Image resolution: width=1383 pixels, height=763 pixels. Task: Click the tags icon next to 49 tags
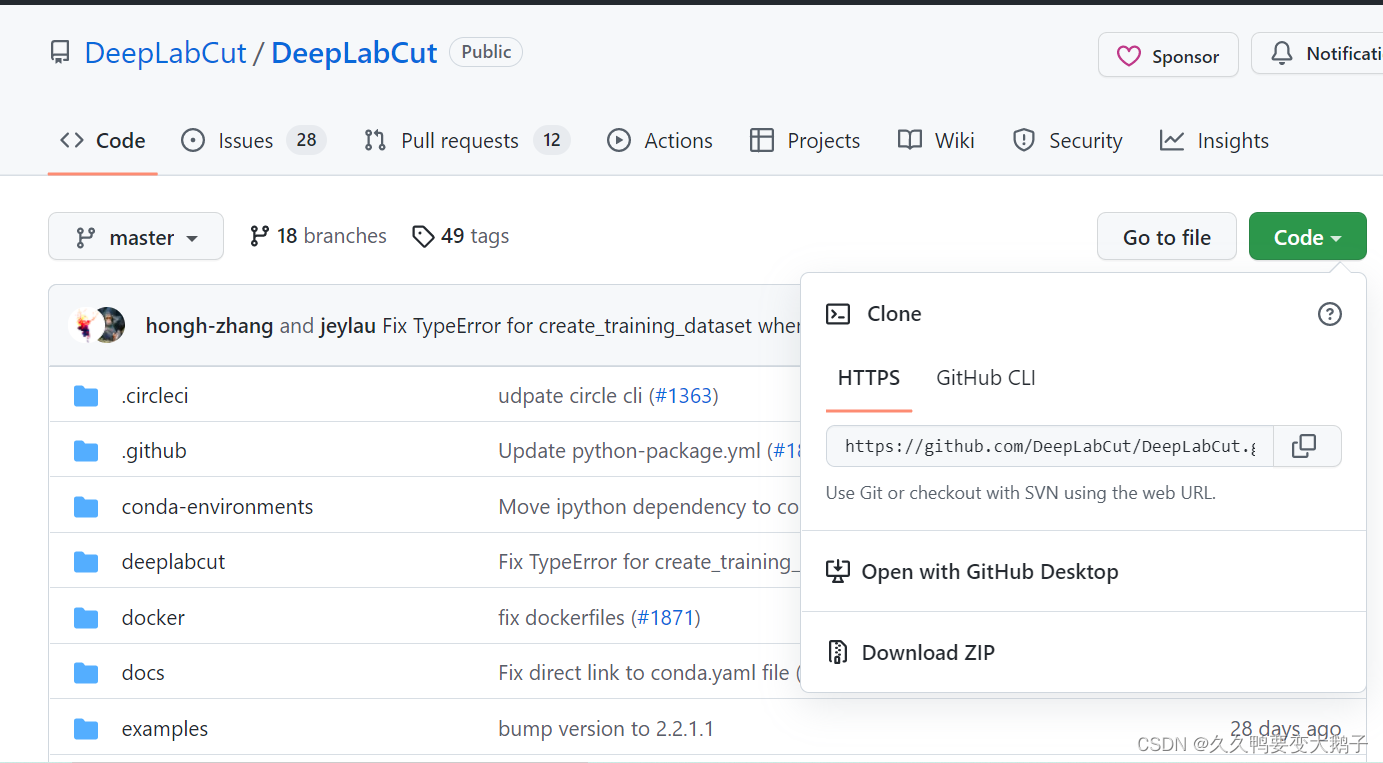[423, 236]
